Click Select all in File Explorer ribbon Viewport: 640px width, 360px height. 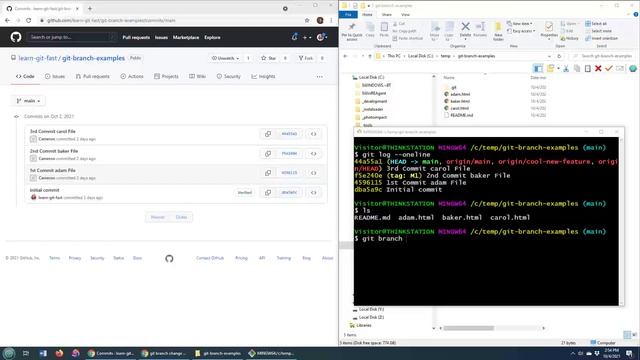596,24
